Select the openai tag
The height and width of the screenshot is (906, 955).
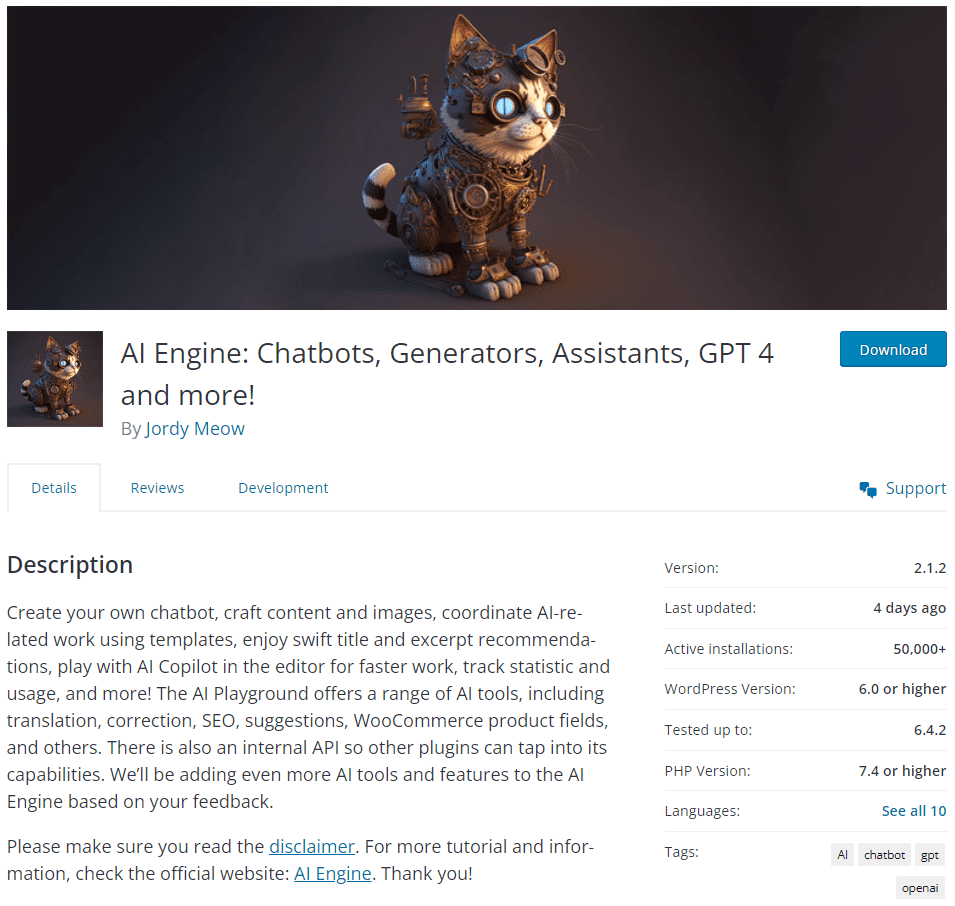(920, 888)
